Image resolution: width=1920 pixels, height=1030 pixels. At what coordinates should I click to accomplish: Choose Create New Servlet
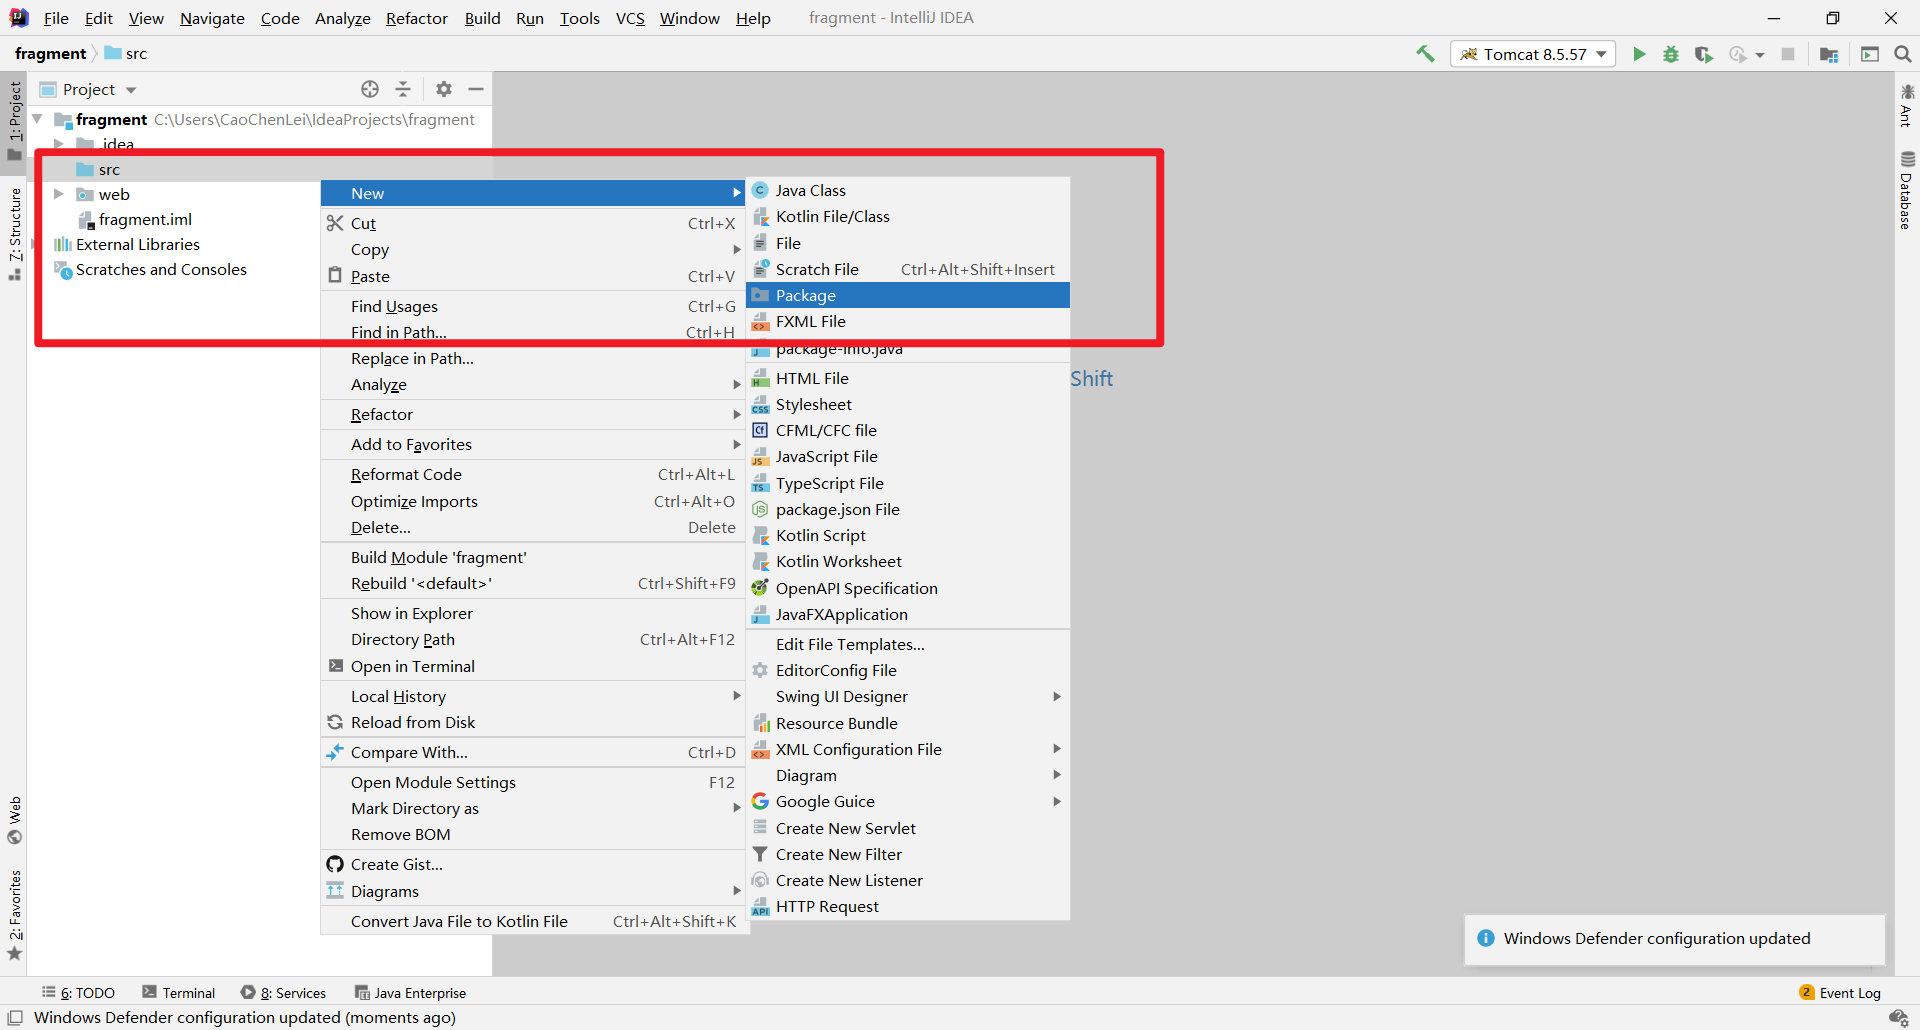(908, 828)
